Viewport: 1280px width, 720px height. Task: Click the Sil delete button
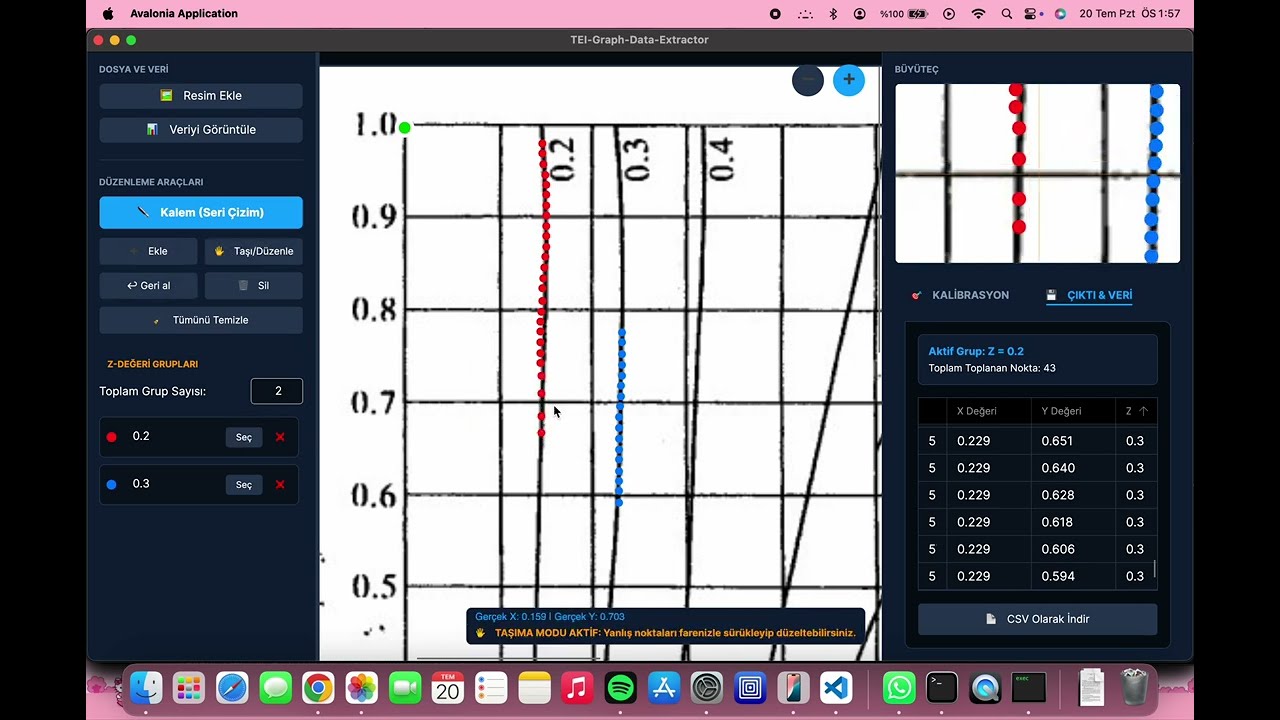tap(254, 286)
